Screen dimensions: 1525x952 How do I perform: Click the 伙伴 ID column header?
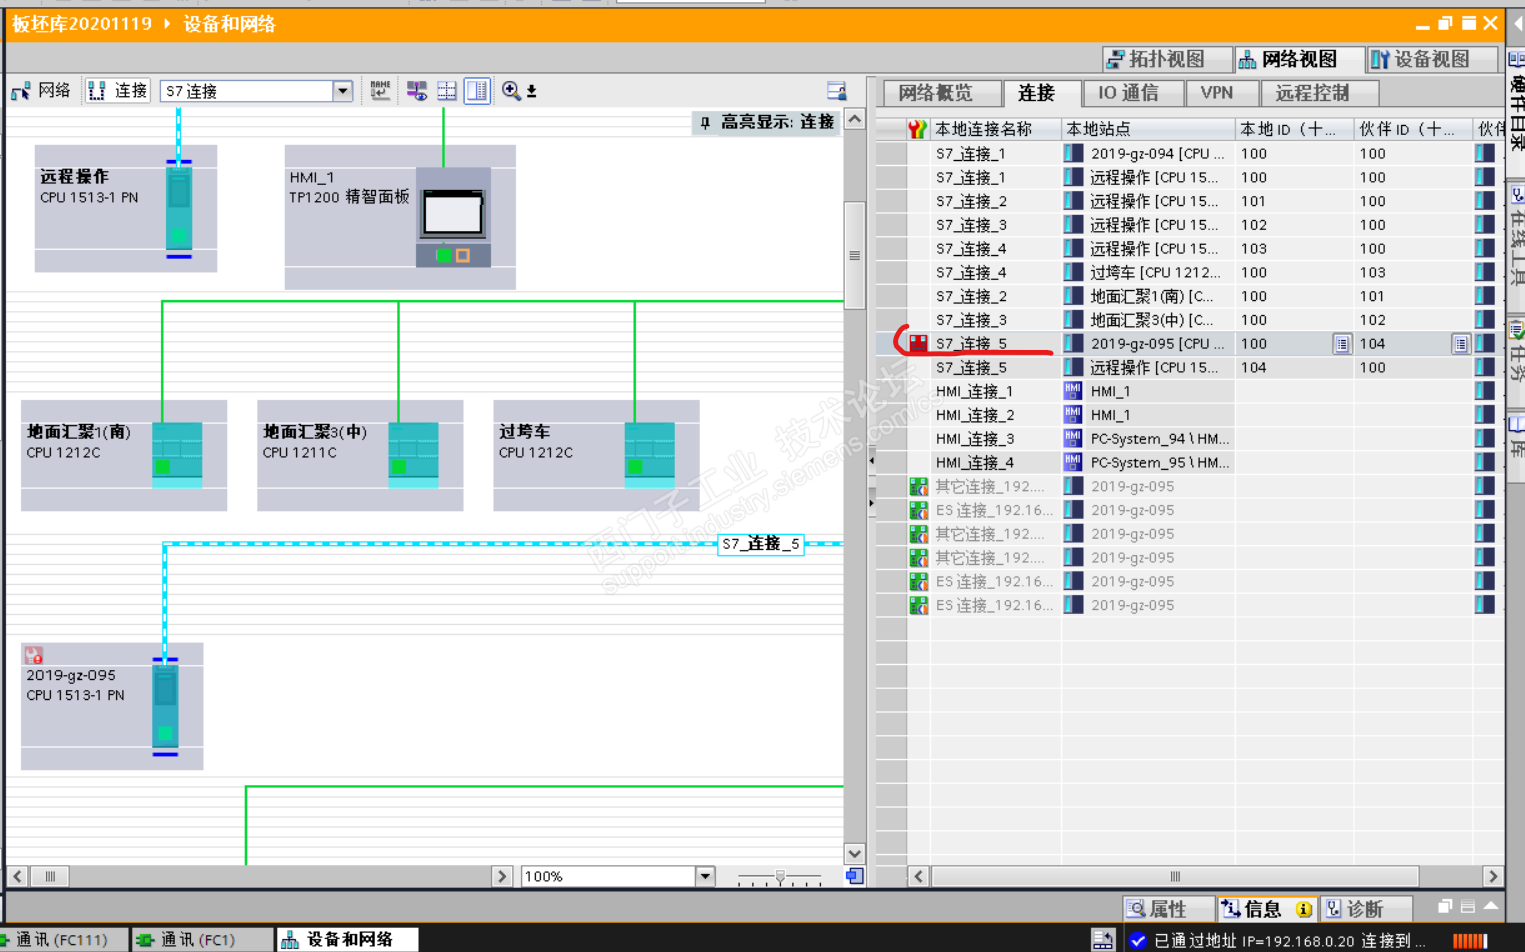point(1413,129)
